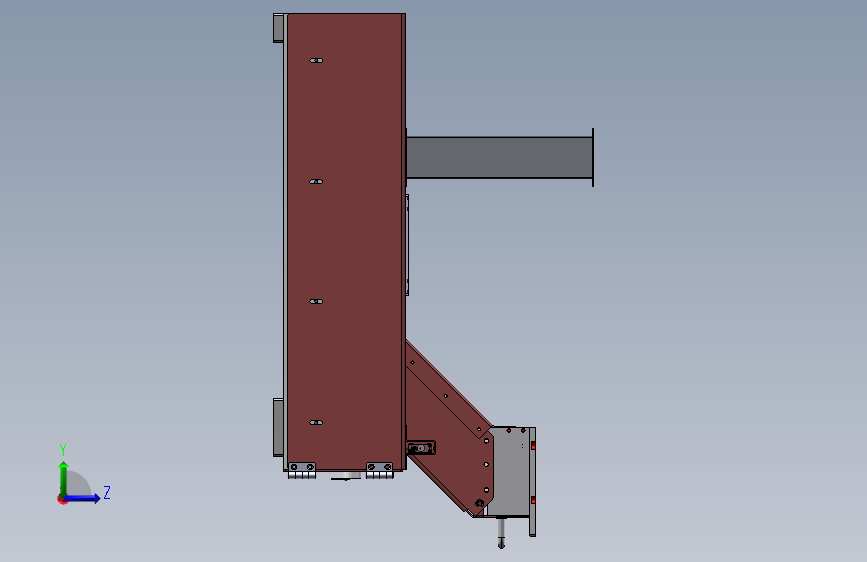
Task: Select the gray horizontal duct
Action: point(499,158)
